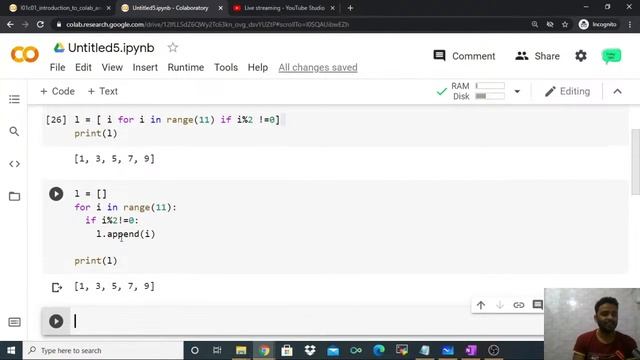Switch to the YouTube Studio live streaming tab

(x=284, y=8)
